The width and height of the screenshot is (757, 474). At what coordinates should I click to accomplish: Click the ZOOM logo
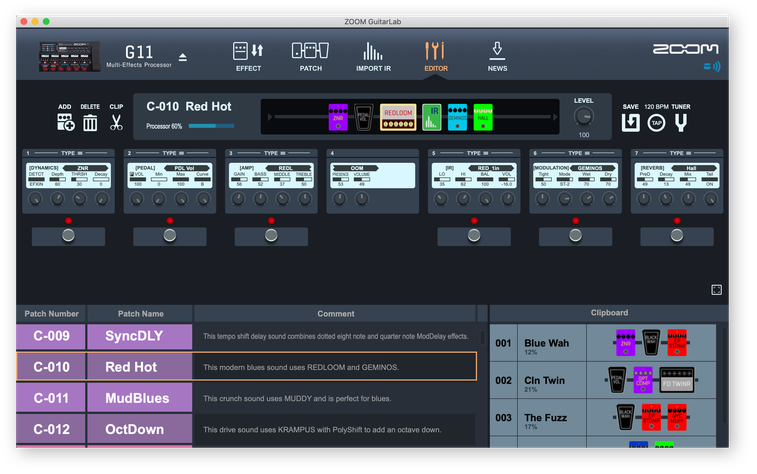pos(686,49)
